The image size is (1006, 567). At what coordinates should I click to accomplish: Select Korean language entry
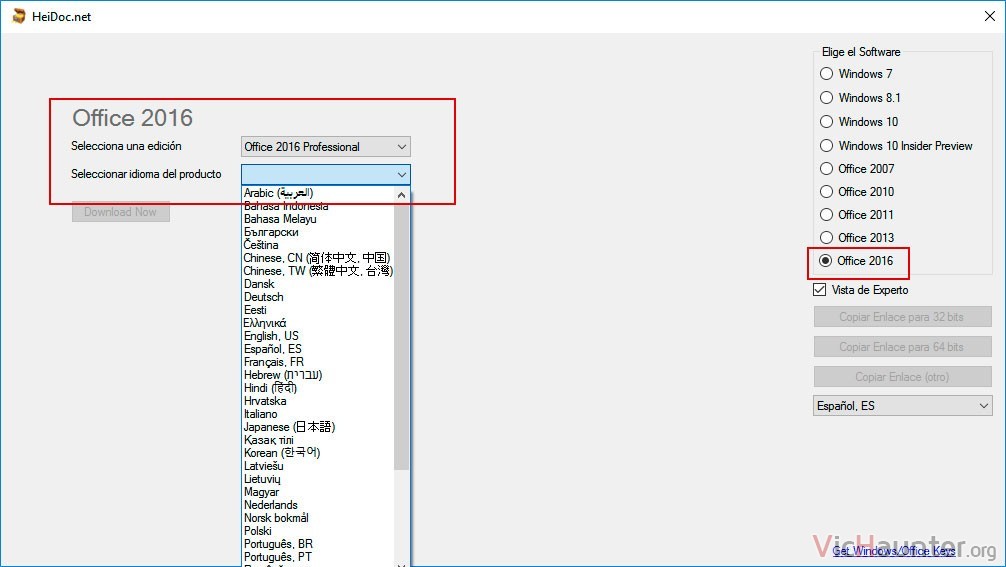tap(318, 453)
